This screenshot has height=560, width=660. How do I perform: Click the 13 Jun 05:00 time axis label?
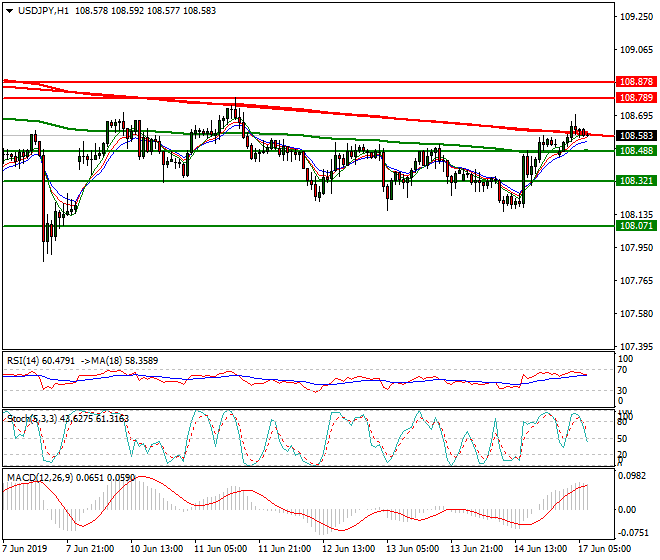pyautogui.click(x=412, y=549)
